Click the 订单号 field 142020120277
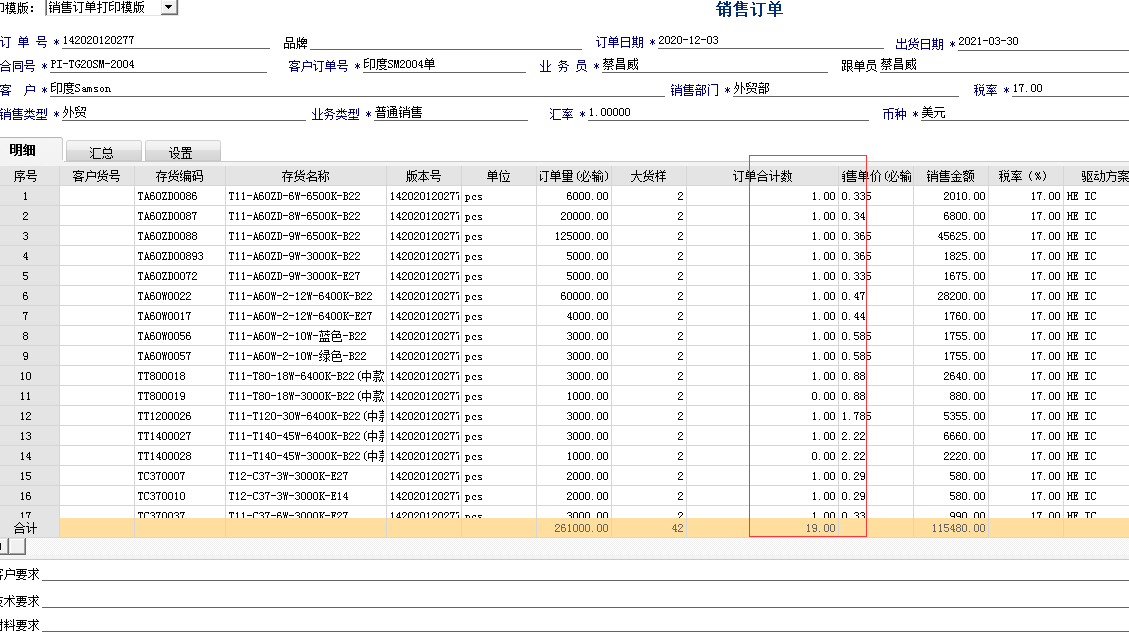The width and height of the screenshot is (1129, 636). [165, 41]
